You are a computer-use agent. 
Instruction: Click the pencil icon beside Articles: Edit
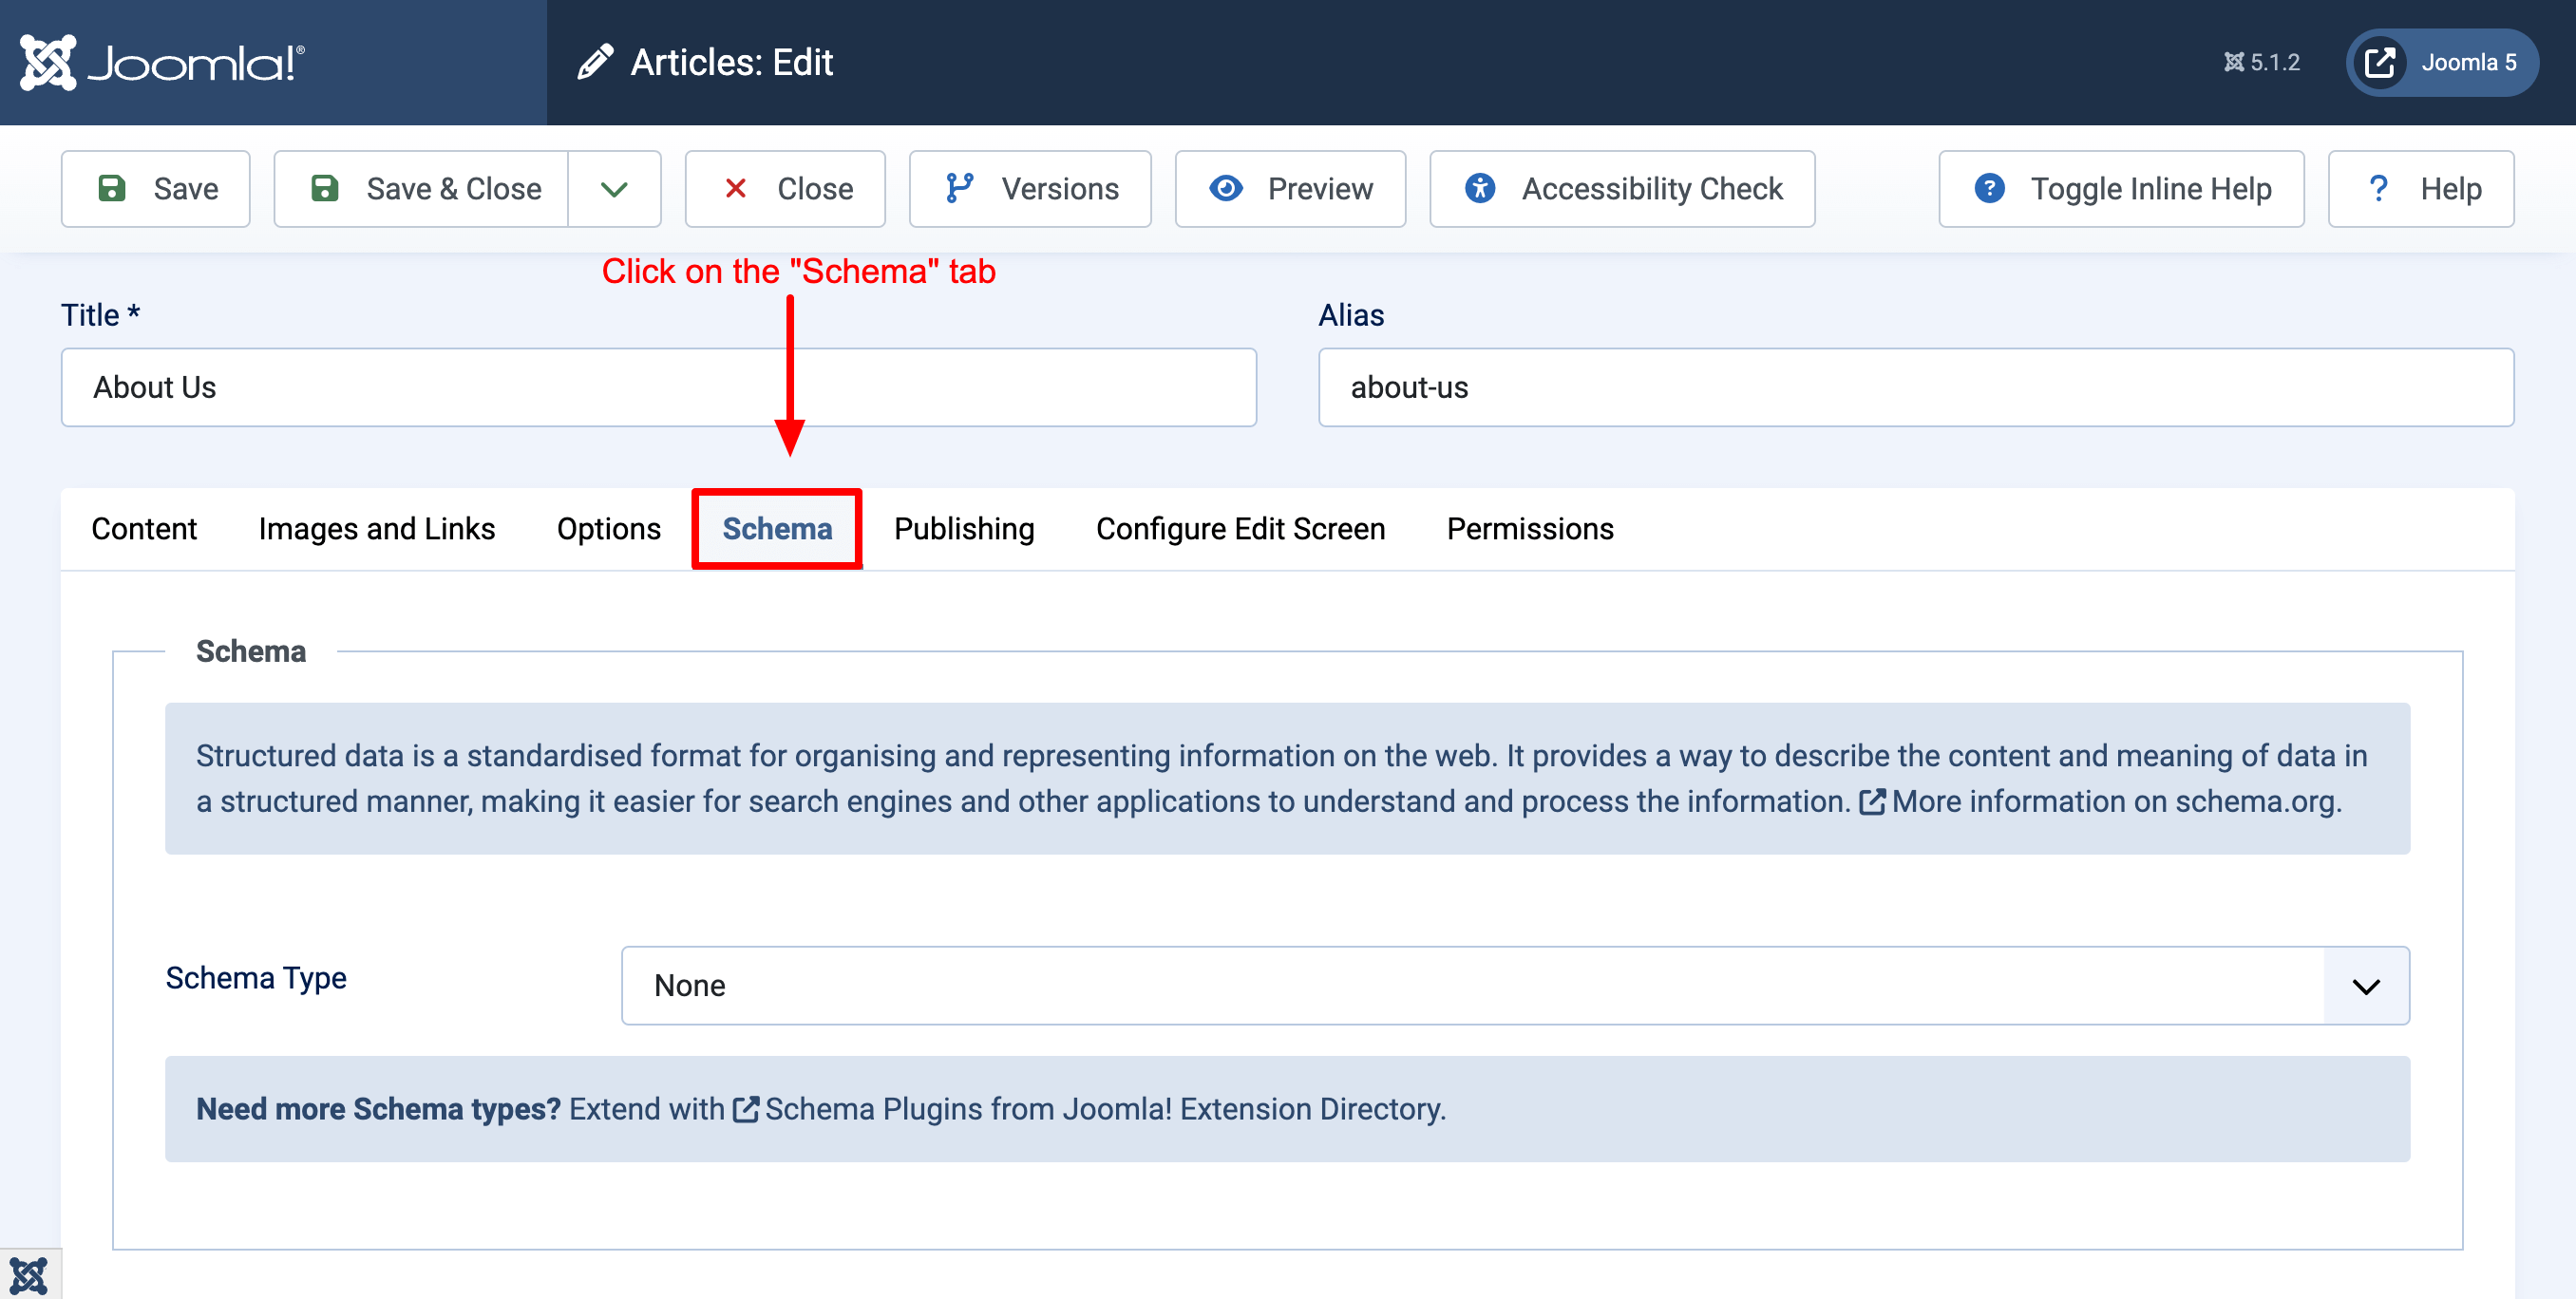coord(595,62)
